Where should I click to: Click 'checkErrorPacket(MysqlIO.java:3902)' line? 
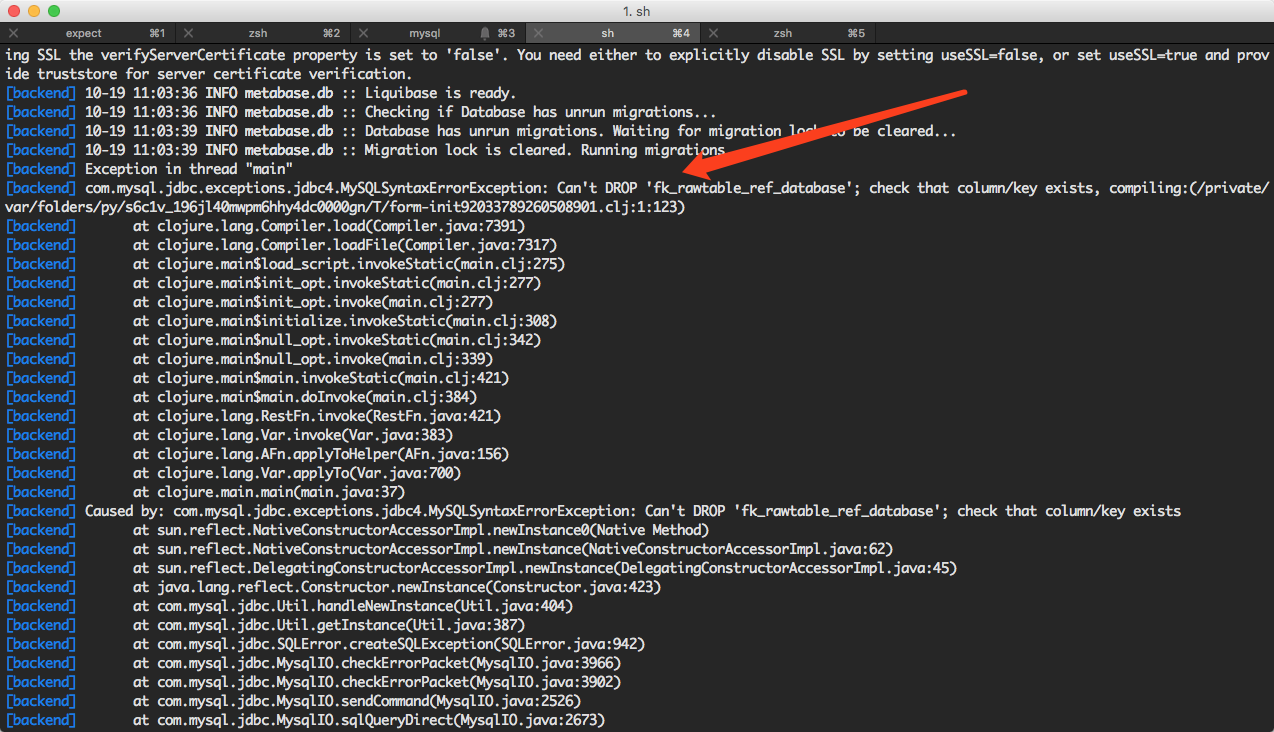click(x=313, y=682)
